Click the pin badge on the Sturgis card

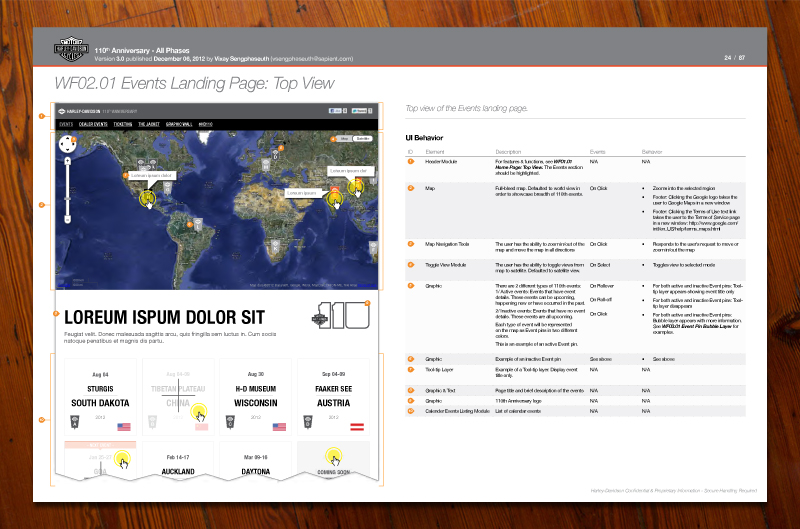(x=74, y=422)
